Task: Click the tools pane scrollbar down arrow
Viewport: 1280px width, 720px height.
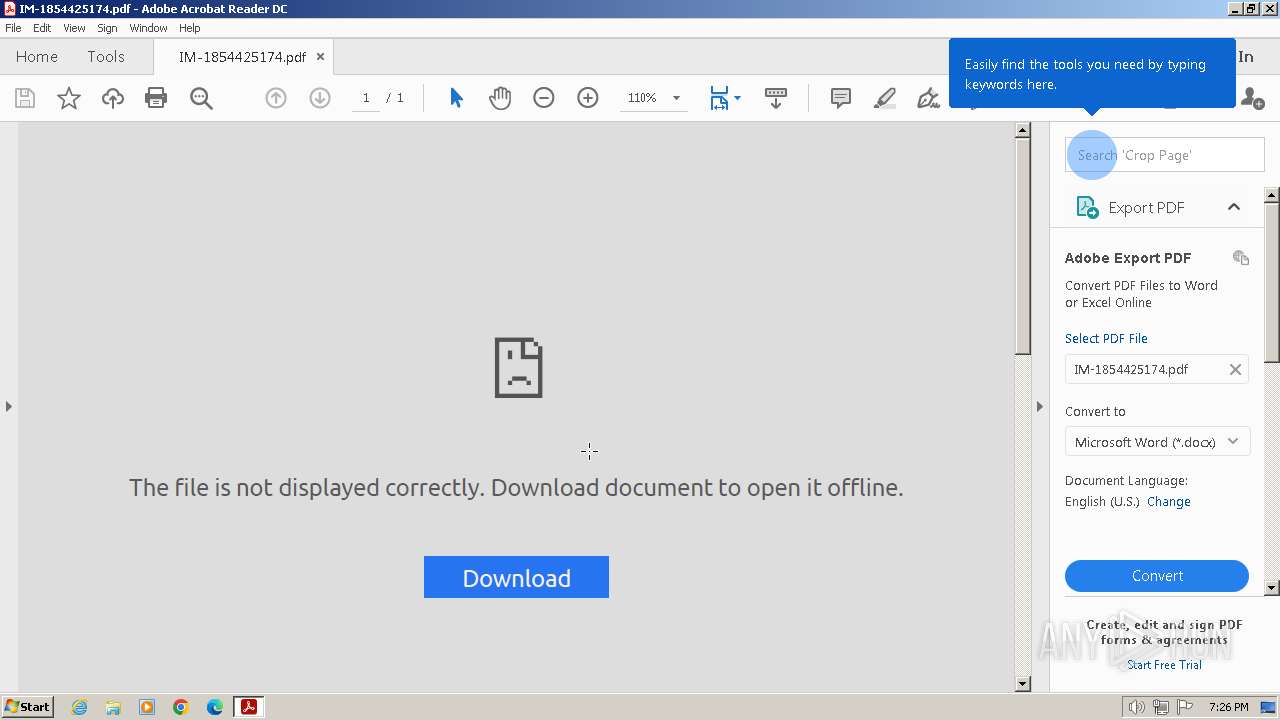Action: [1272, 588]
